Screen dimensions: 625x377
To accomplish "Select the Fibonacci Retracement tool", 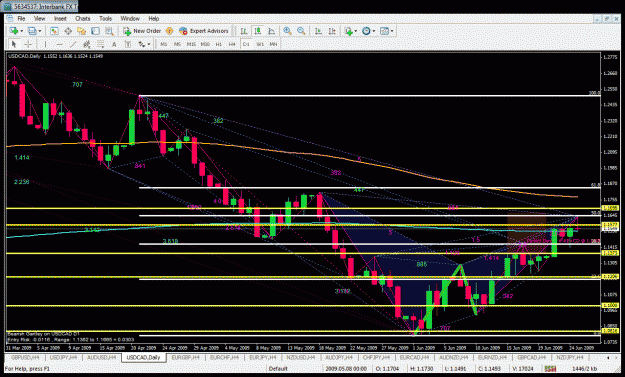I will click(x=100, y=44).
